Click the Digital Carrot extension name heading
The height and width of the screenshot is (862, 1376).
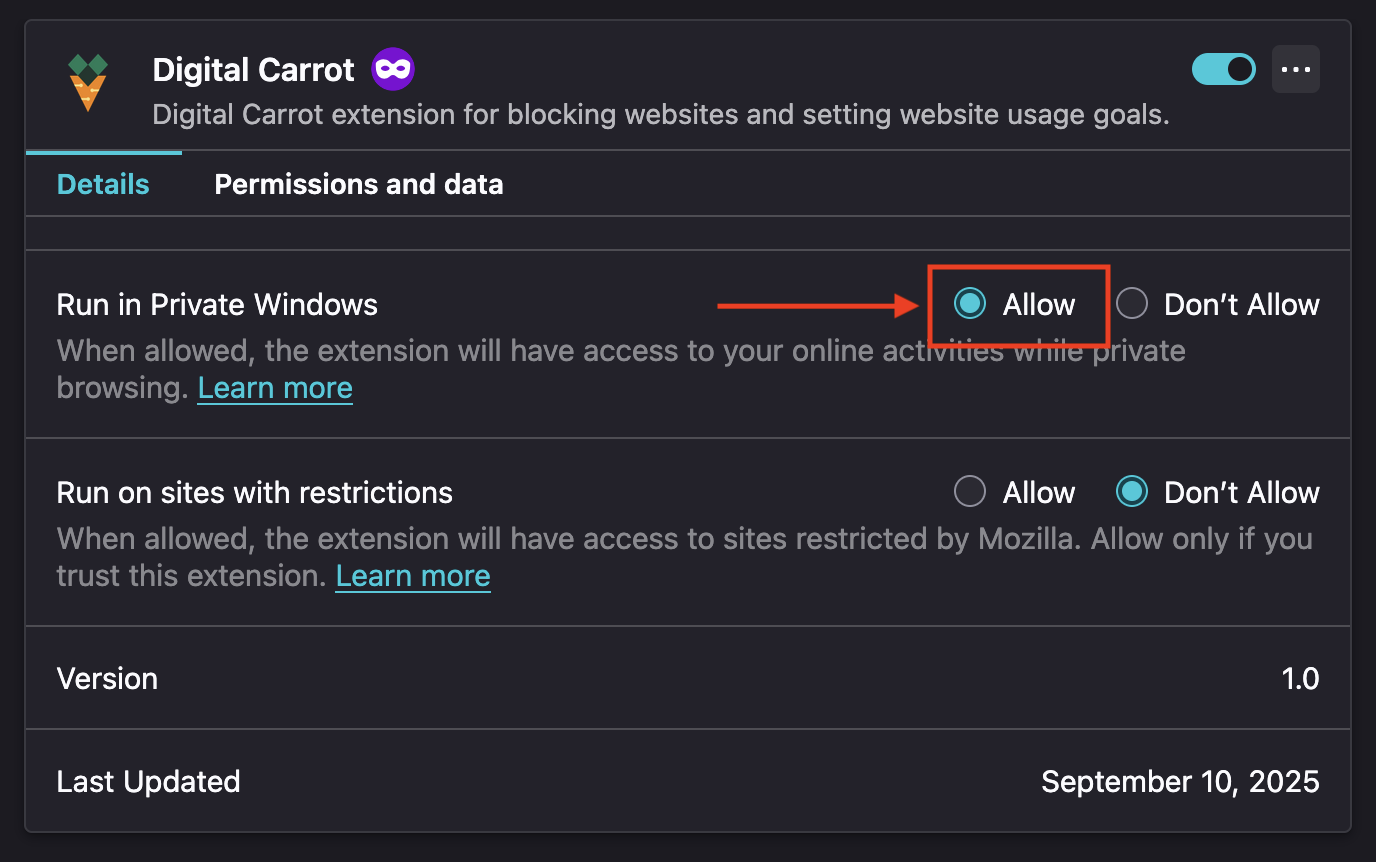coord(253,70)
